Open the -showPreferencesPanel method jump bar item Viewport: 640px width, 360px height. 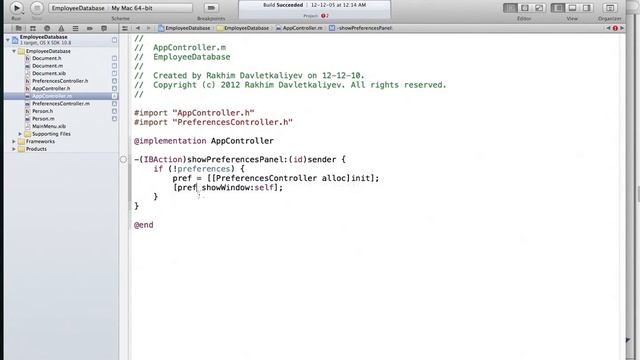point(360,28)
